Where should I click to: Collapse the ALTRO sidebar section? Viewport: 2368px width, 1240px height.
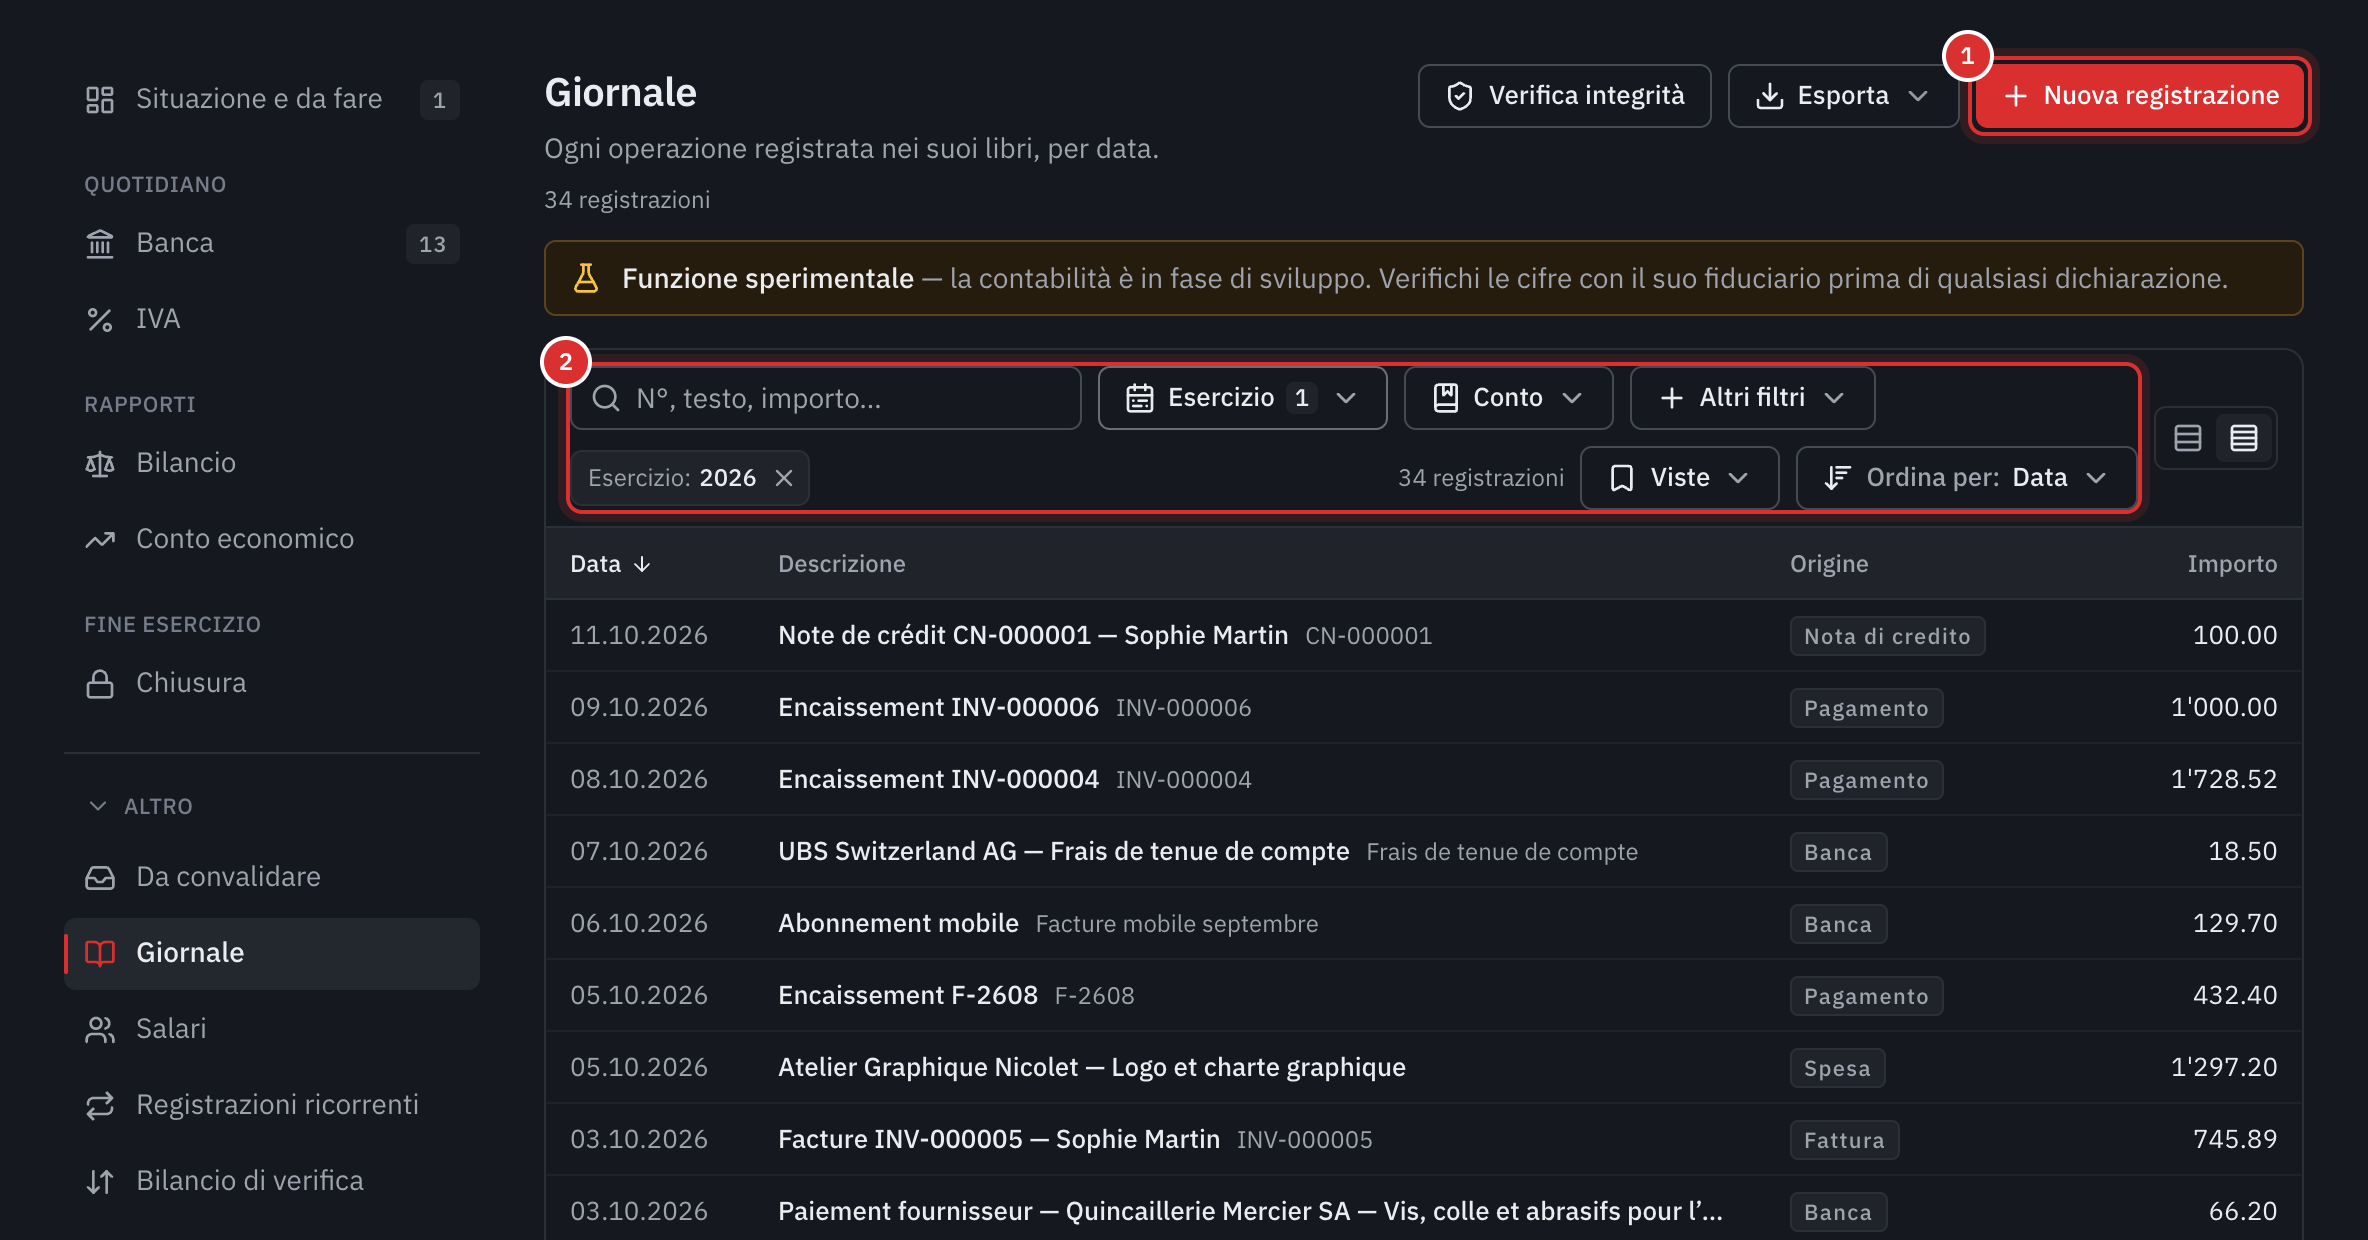[140, 806]
